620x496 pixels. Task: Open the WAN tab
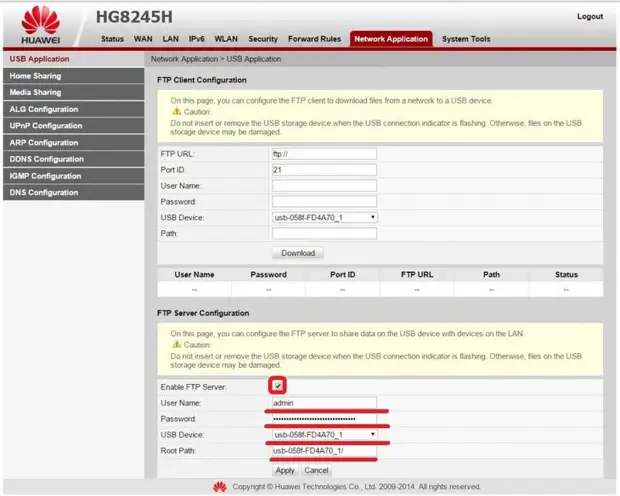[x=143, y=39]
